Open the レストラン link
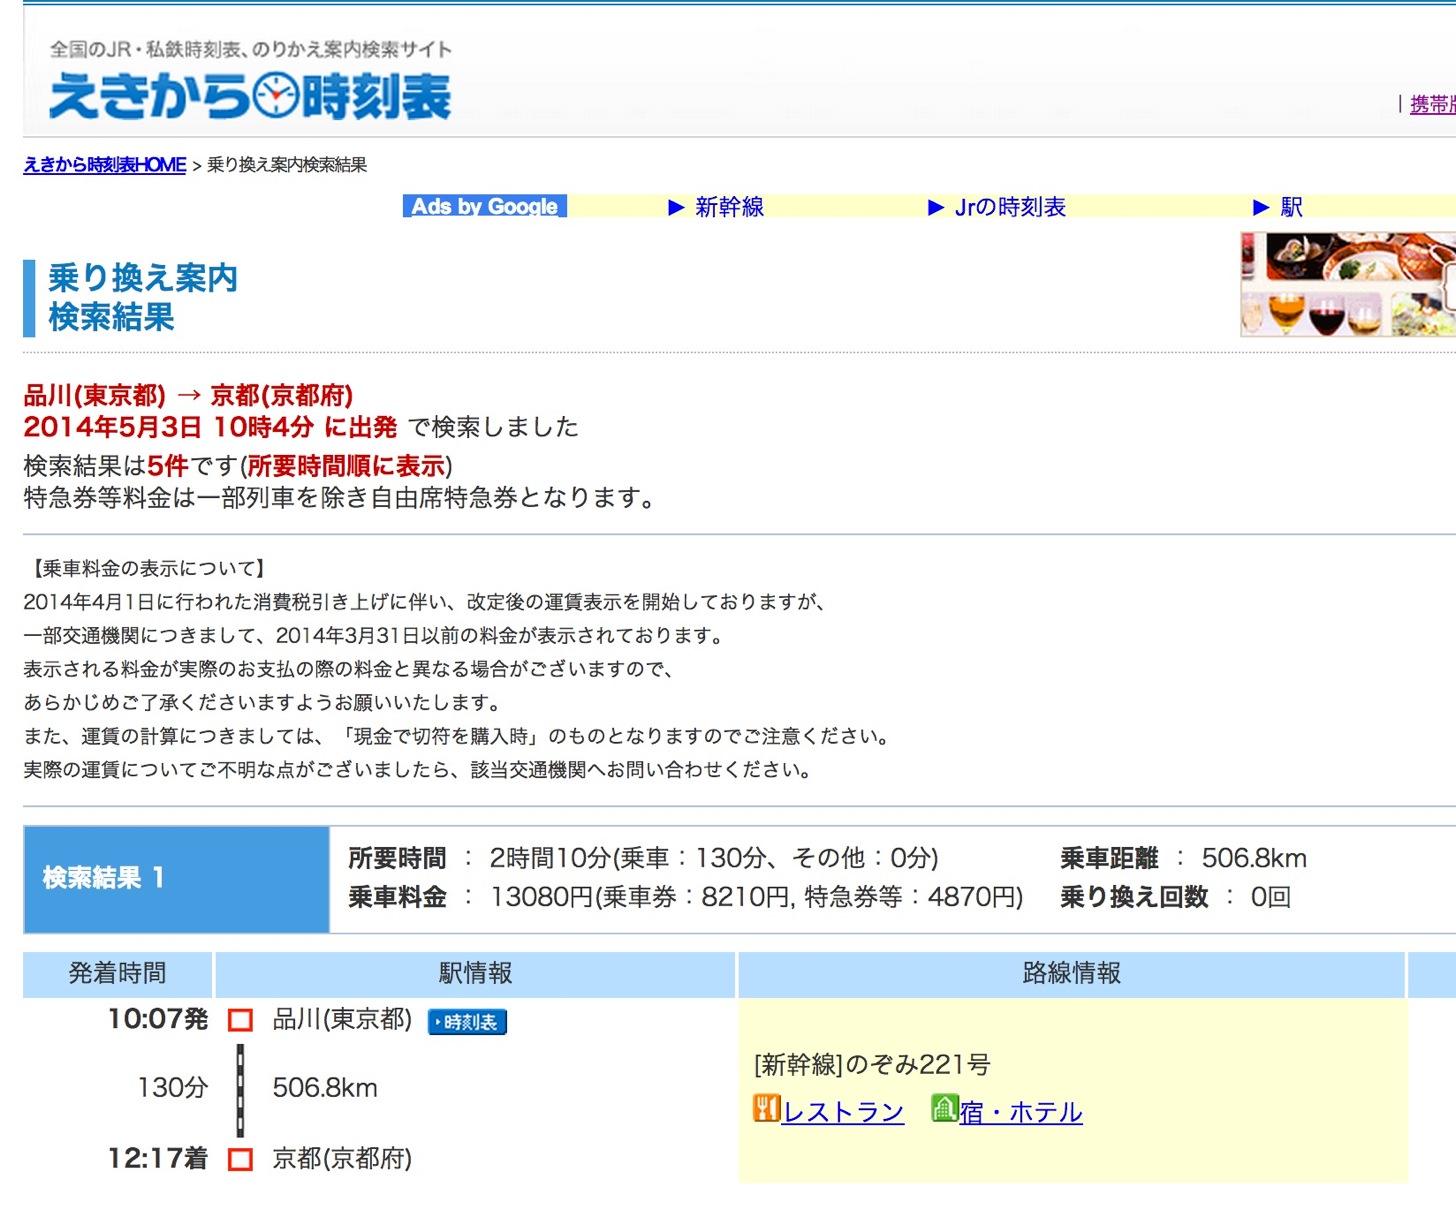The width and height of the screenshot is (1456, 1210). 843,1112
